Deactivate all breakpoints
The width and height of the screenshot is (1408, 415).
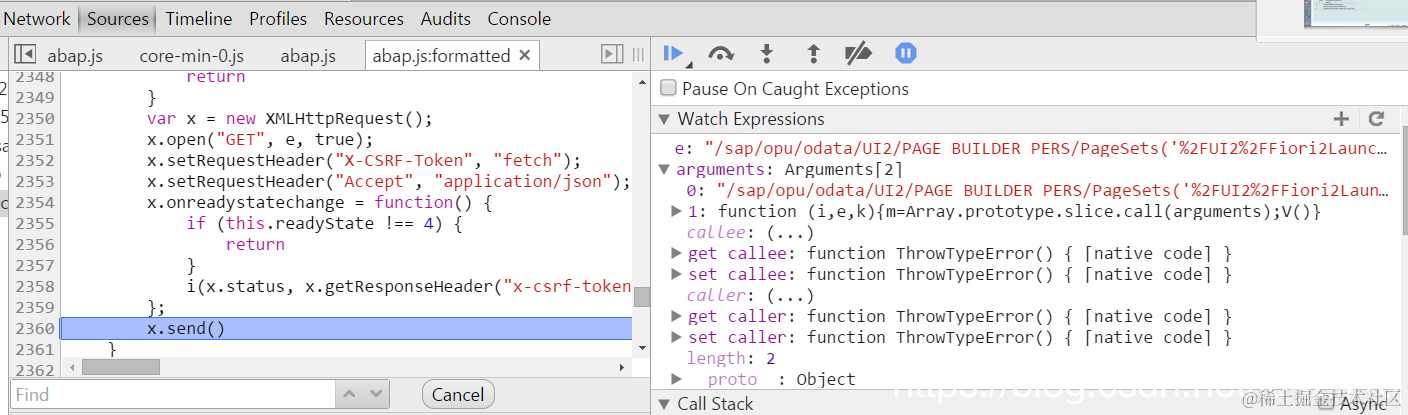pos(859,53)
